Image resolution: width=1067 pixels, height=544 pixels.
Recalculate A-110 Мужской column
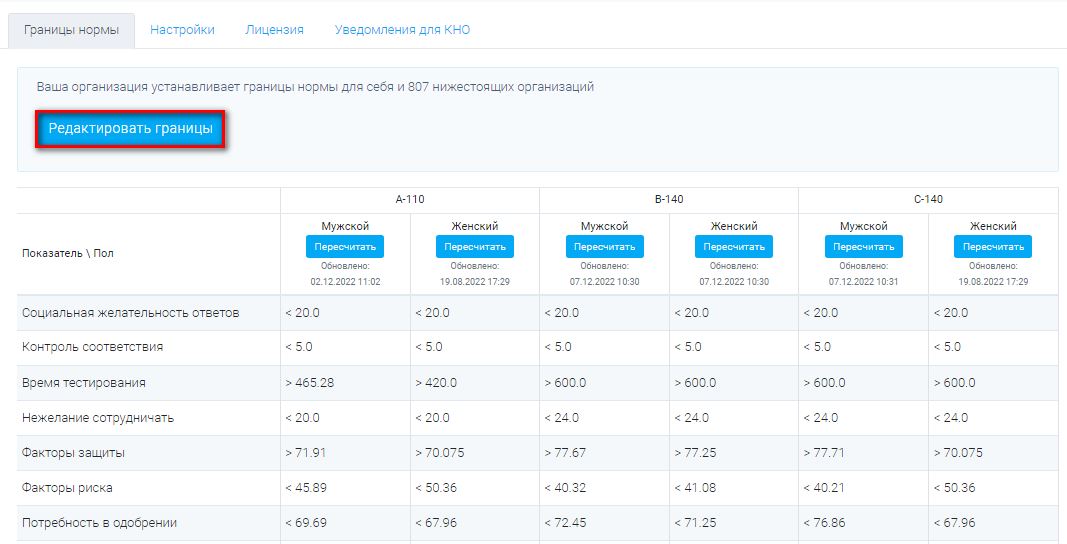pyautogui.click(x=345, y=246)
